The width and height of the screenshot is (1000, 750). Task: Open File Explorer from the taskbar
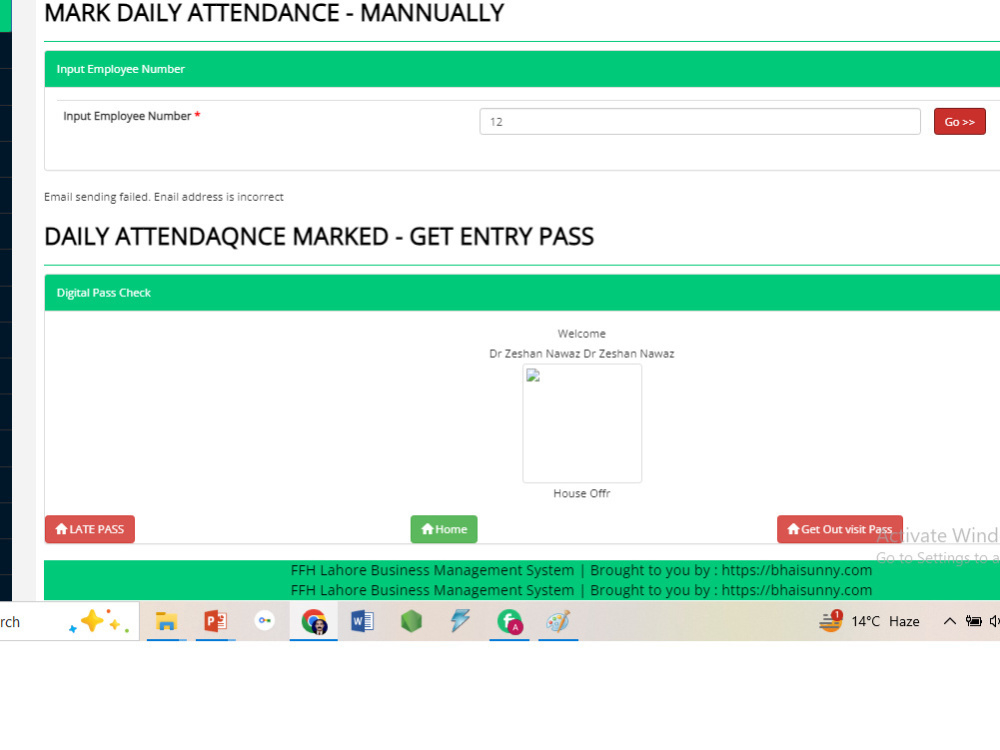point(166,621)
